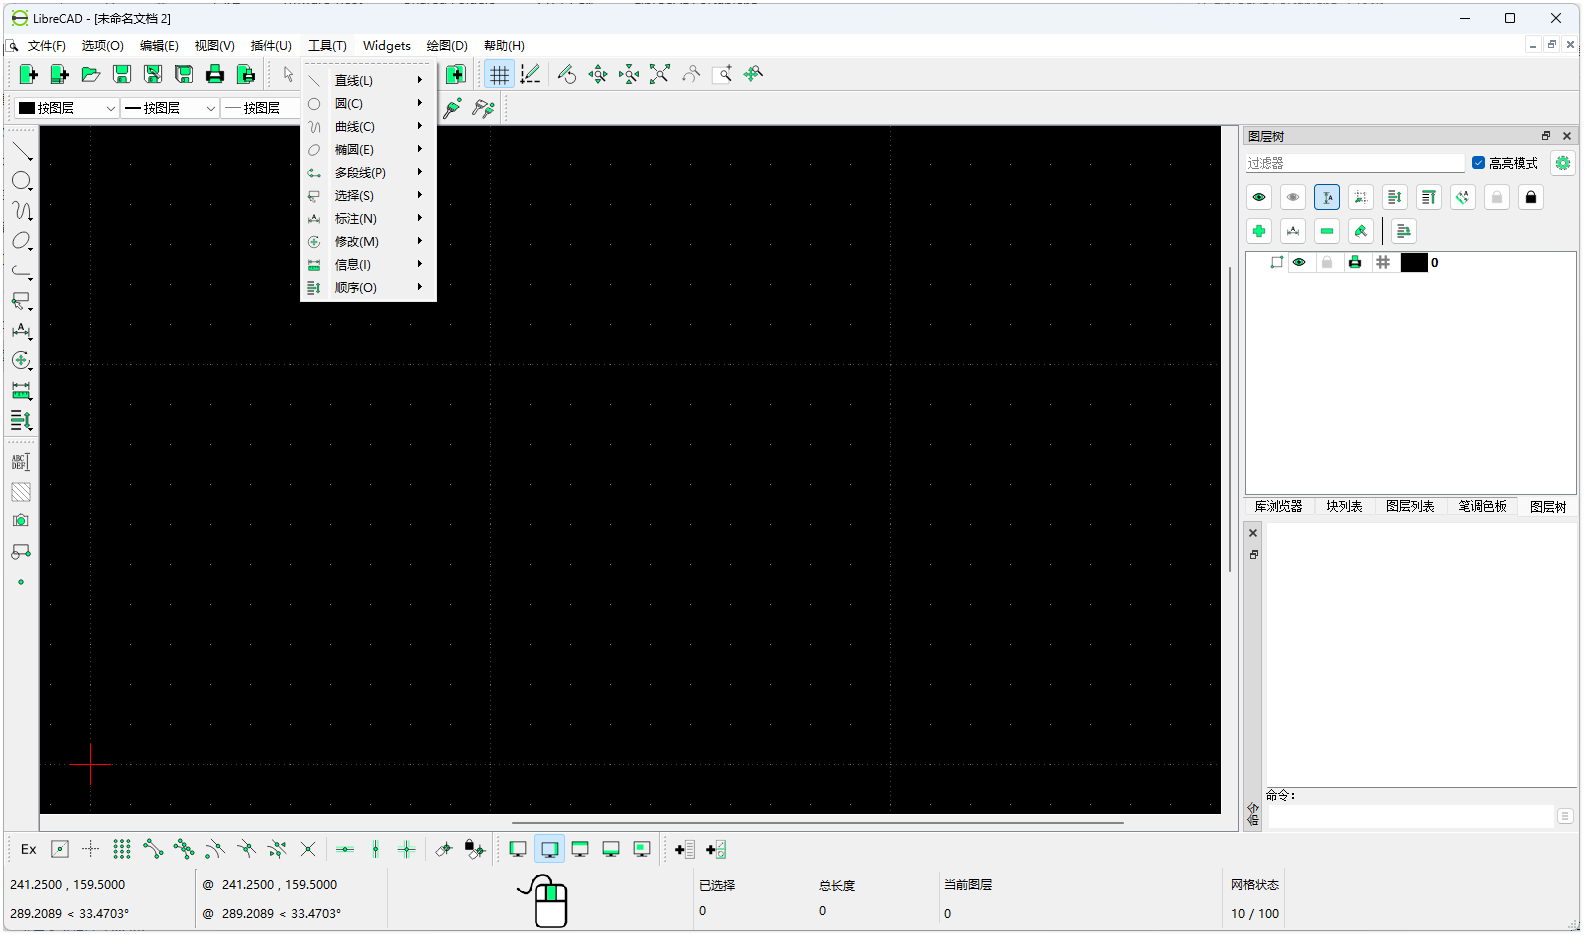Select the Dimension tool in left sidebar
Viewport: 1584px width, 935px height.
(x=21, y=331)
